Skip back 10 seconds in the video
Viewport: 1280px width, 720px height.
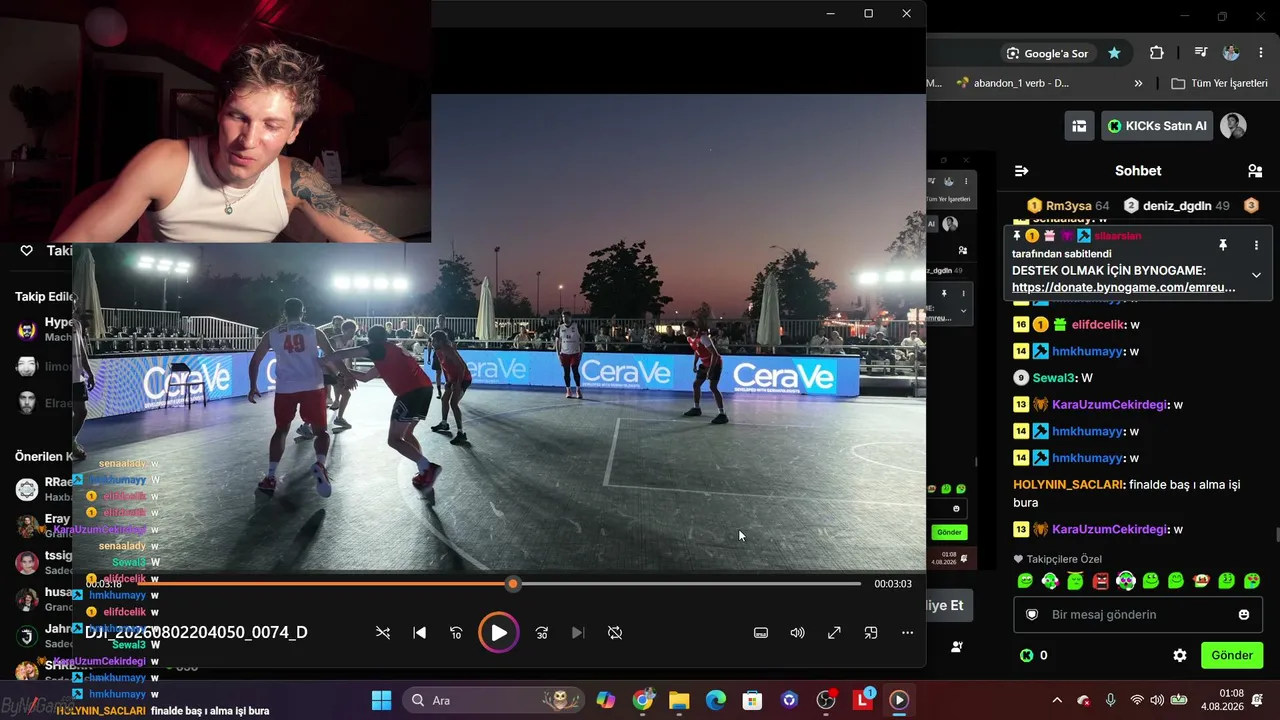(456, 633)
